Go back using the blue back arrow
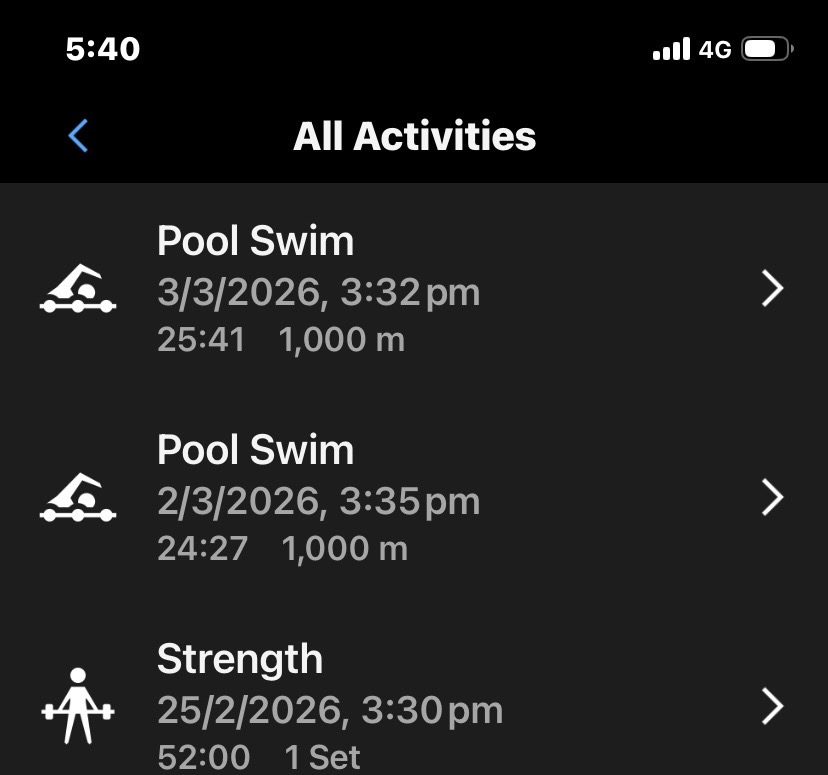The width and height of the screenshot is (828, 775). tap(78, 136)
